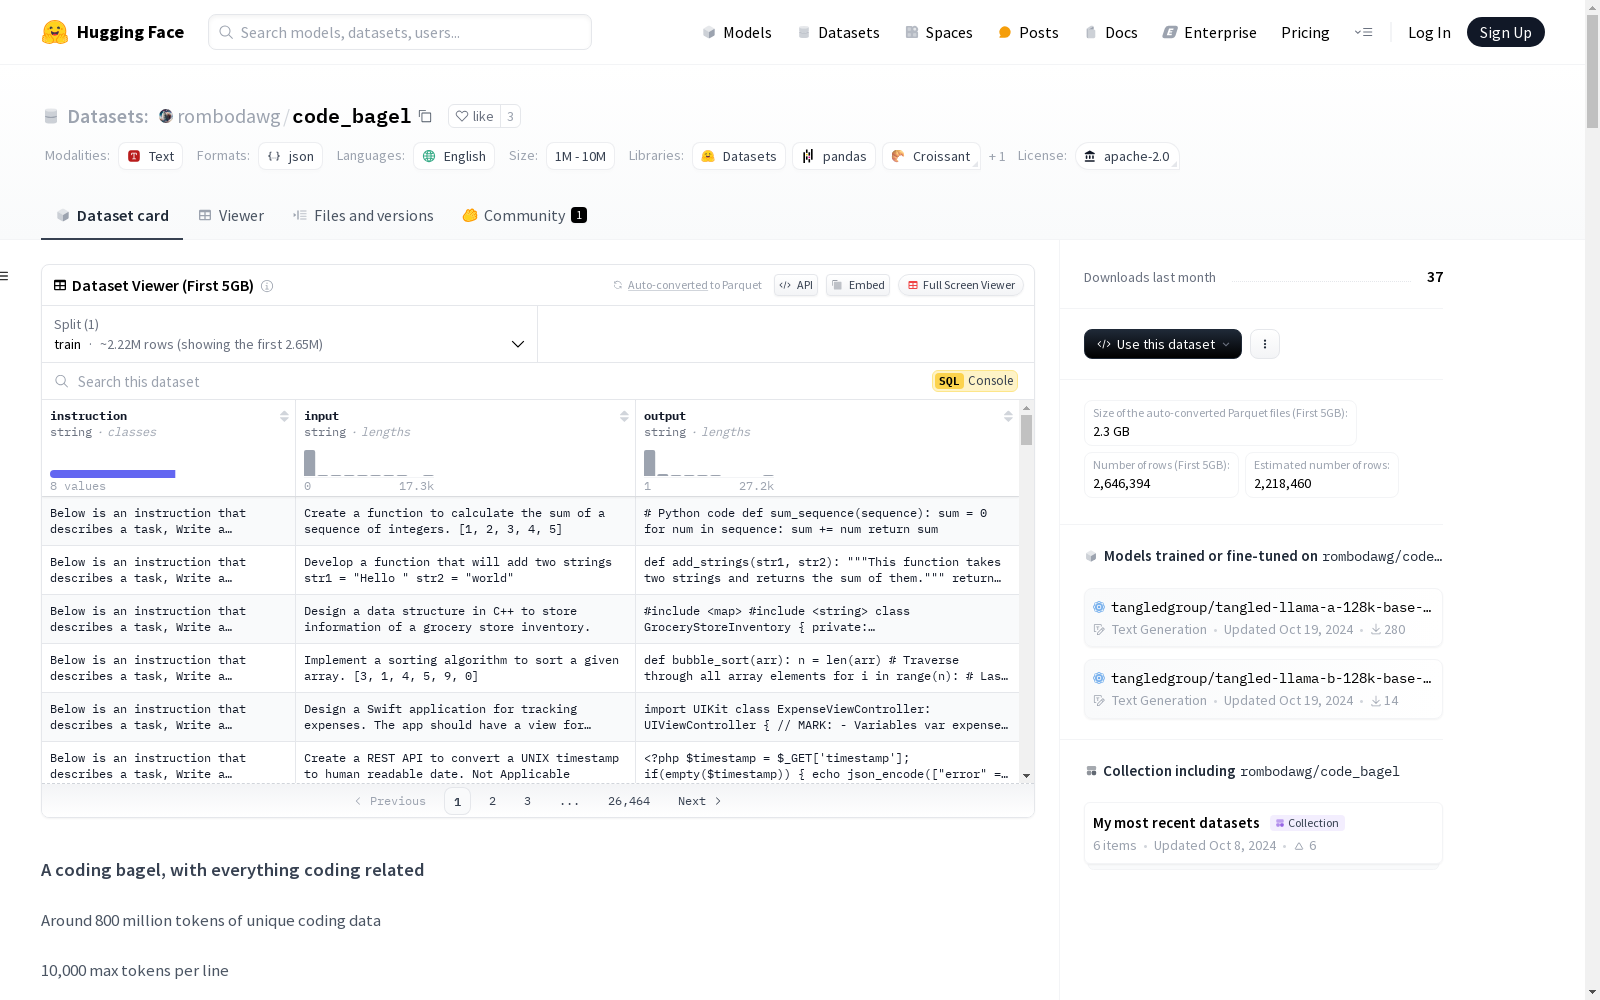1600x1000 pixels.
Task: Copy the dataset name with the copy icon
Action: [x=425, y=117]
